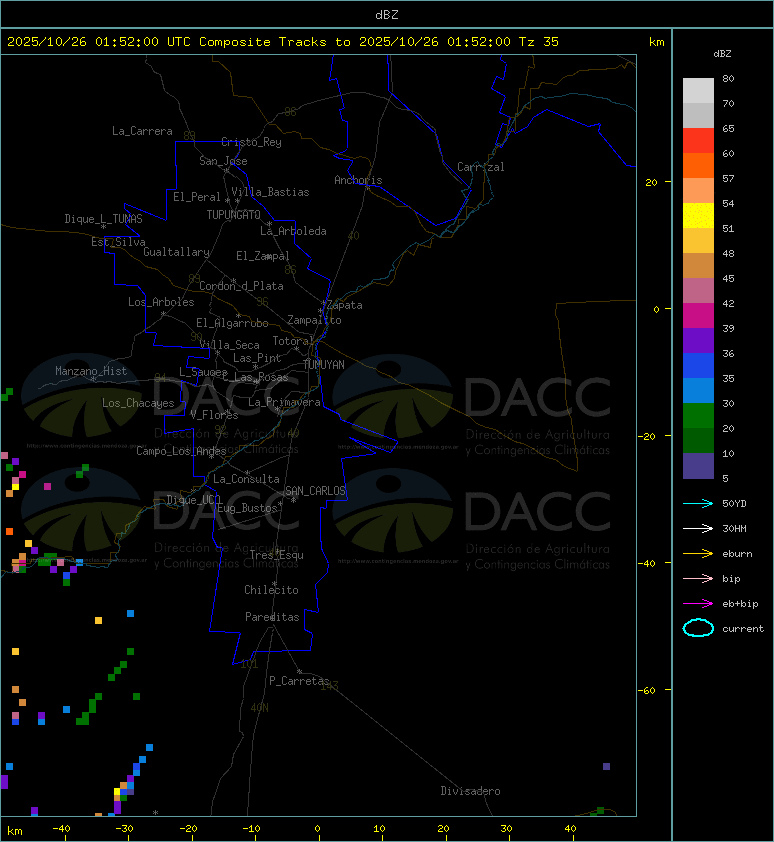Select the La_Consulta place label
This screenshot has height=842, width=774.
(246, 479)
